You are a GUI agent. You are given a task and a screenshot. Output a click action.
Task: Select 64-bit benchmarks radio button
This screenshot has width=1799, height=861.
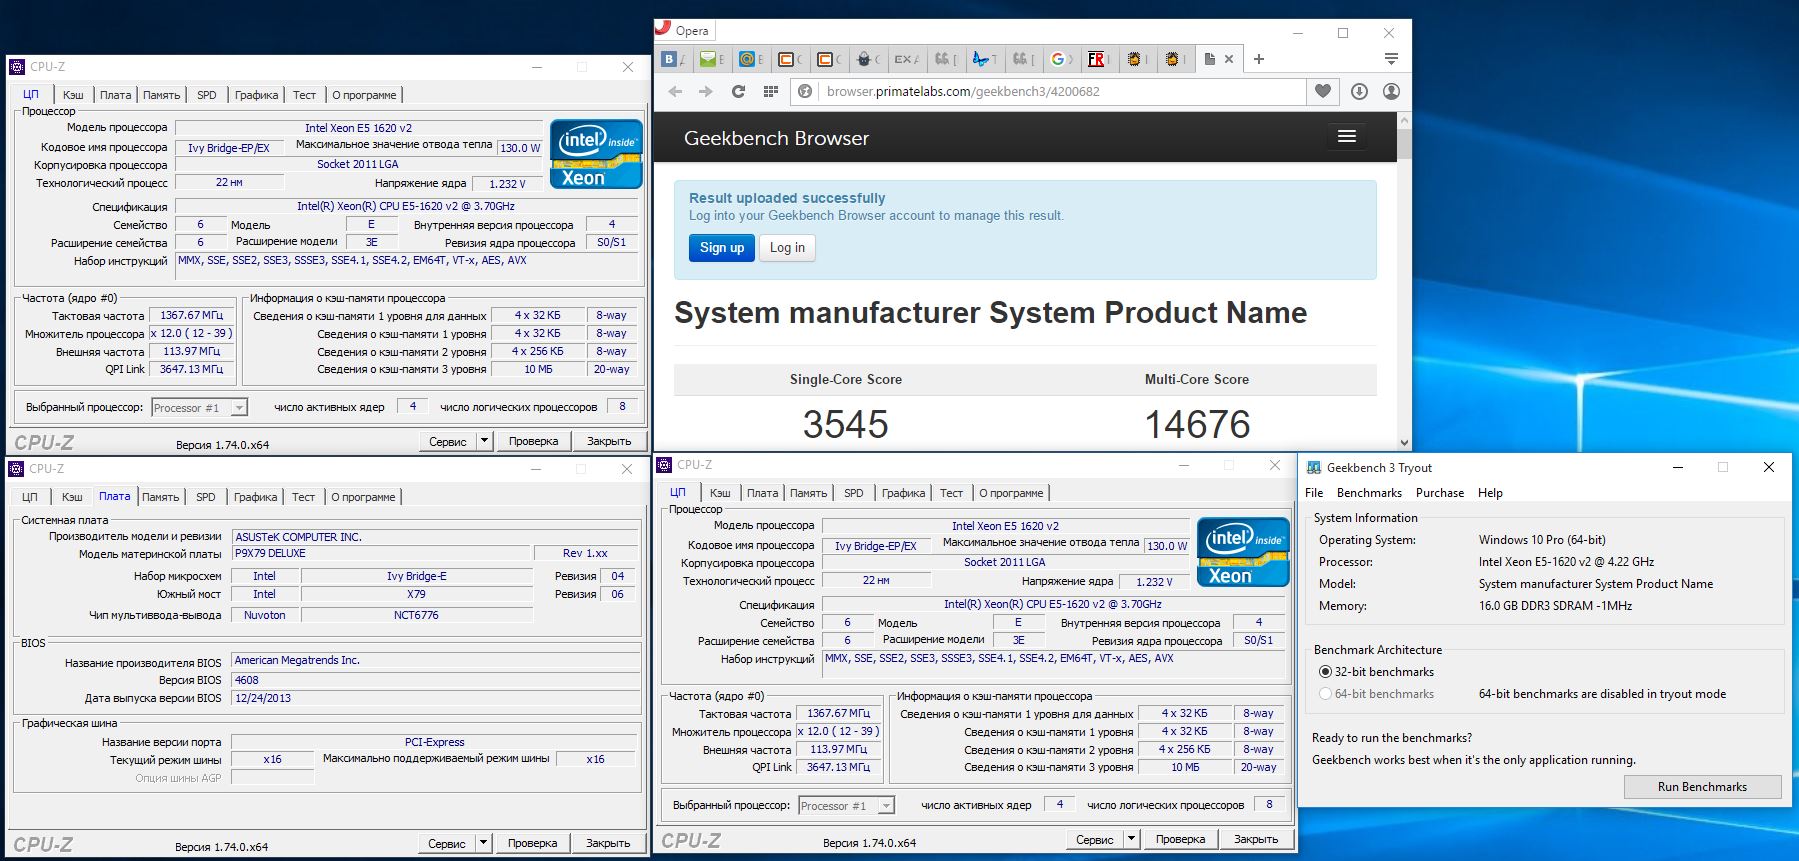tap(1325, 694)
